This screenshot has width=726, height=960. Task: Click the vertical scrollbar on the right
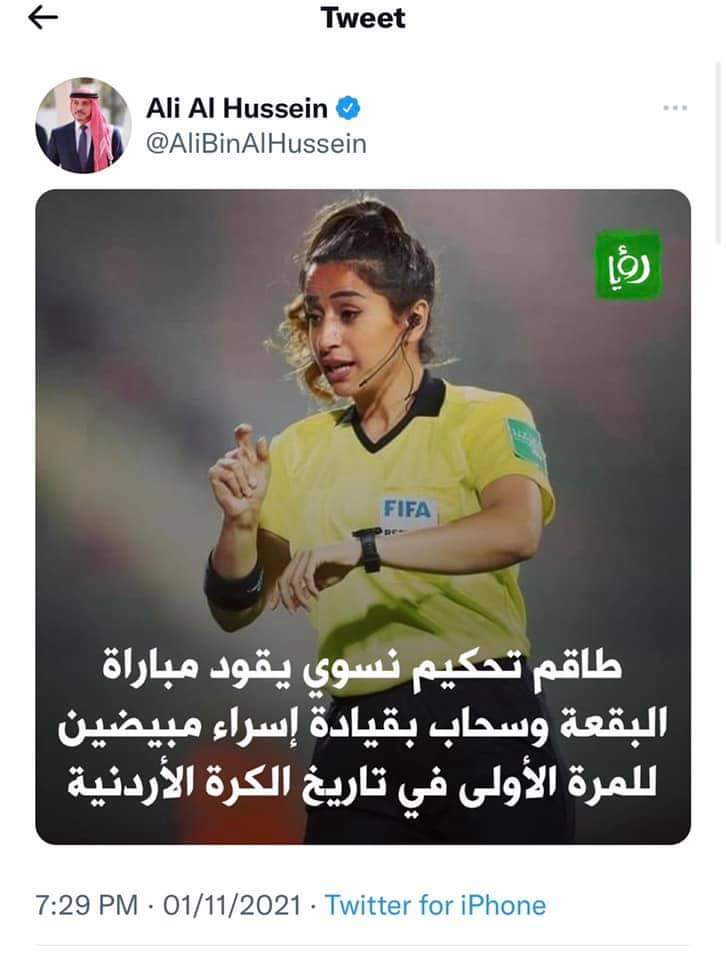720,153
